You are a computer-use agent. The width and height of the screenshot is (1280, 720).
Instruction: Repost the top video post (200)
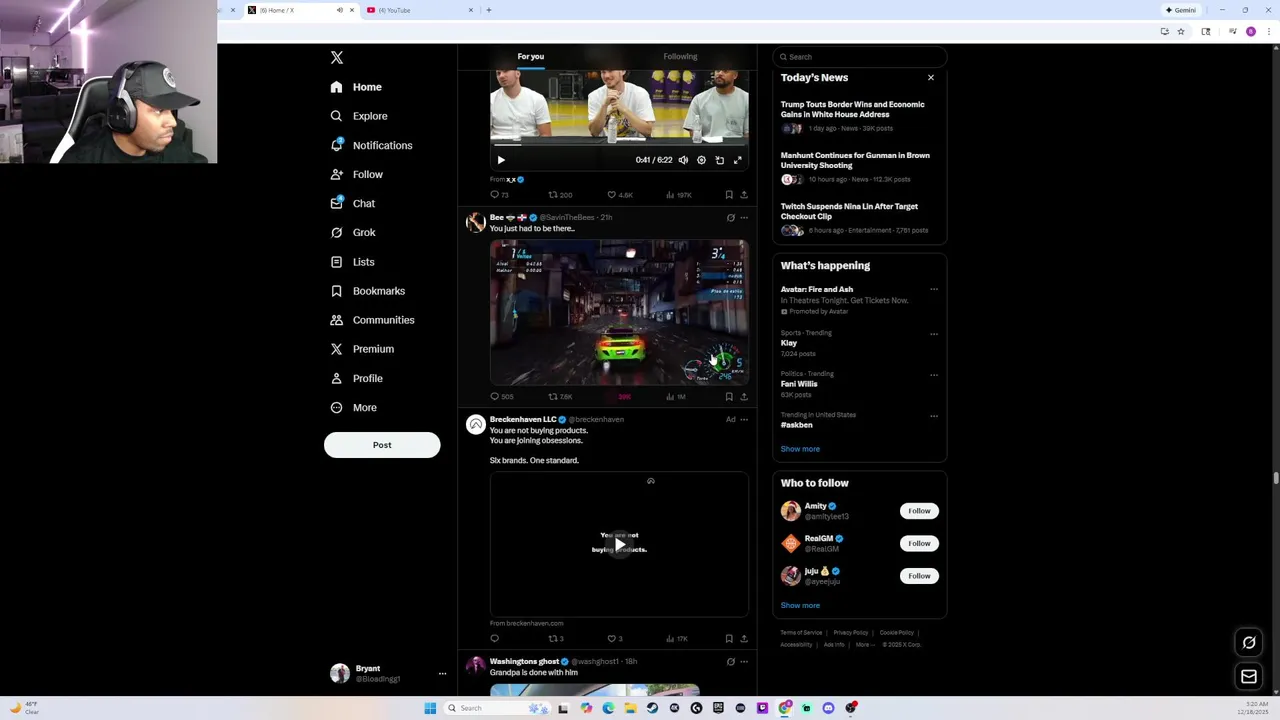(560, 195)
